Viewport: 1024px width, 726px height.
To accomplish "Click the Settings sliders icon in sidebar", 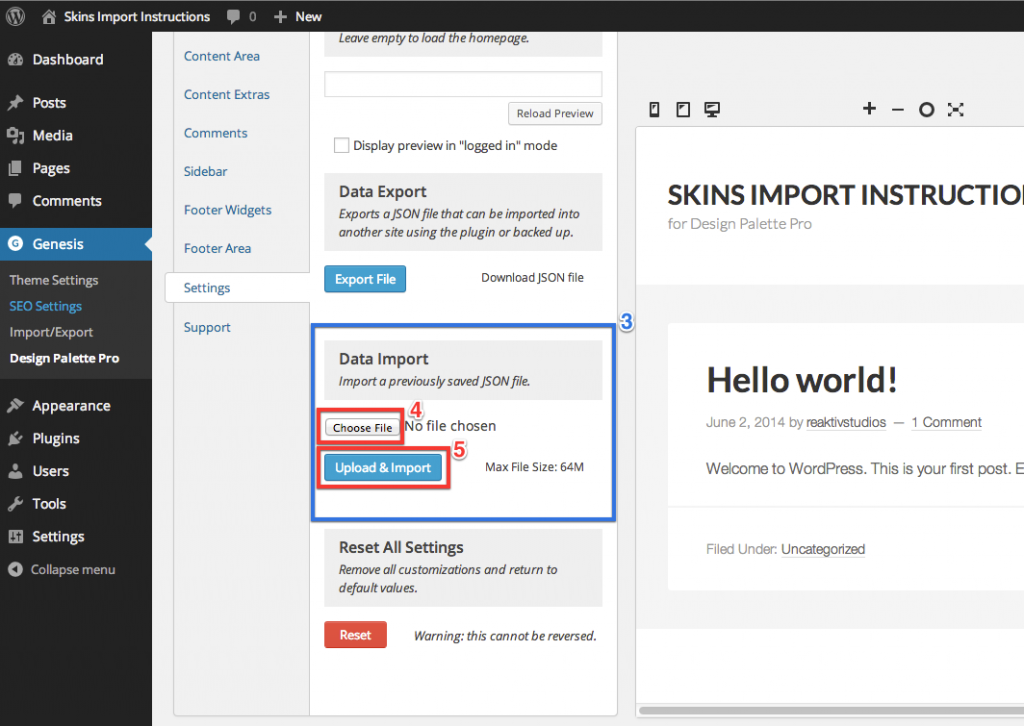I will [16, 536].
